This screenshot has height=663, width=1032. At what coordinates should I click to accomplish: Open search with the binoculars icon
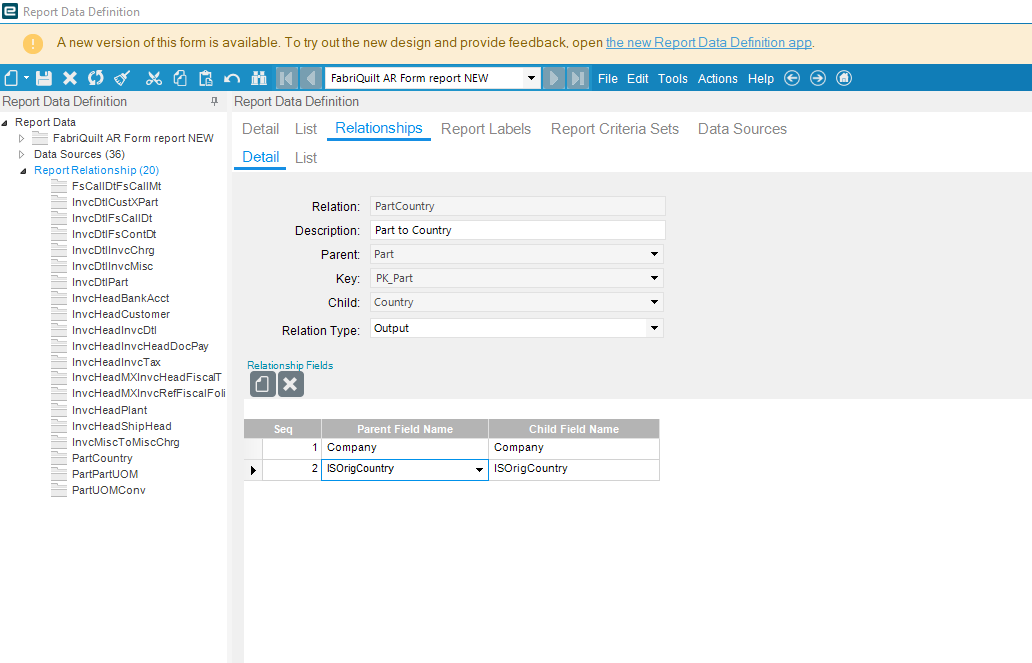click(259, 78)
